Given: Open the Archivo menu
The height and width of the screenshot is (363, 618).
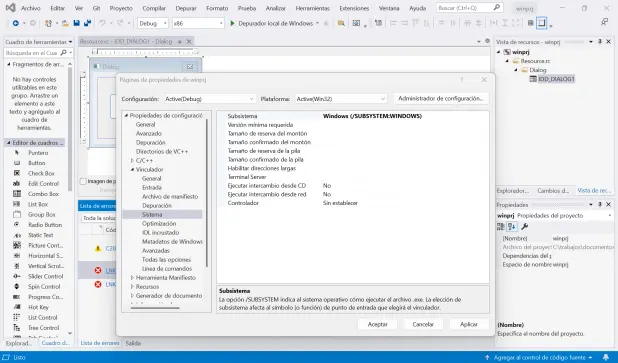Looking at the screenshot, I should tap(30, 8).
